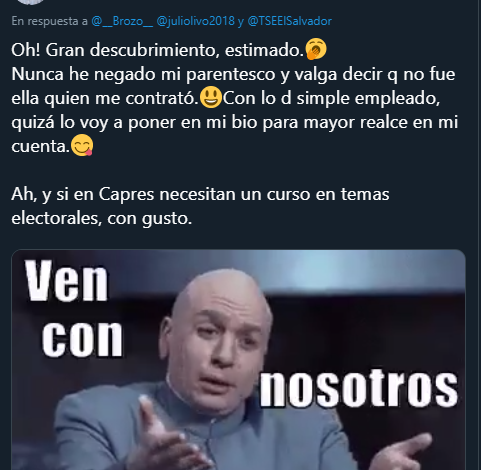The height and width of the screenshot is (470, 481).
Task: Click the 'nosotros' caption on the GIF
Action: (359, 388)
